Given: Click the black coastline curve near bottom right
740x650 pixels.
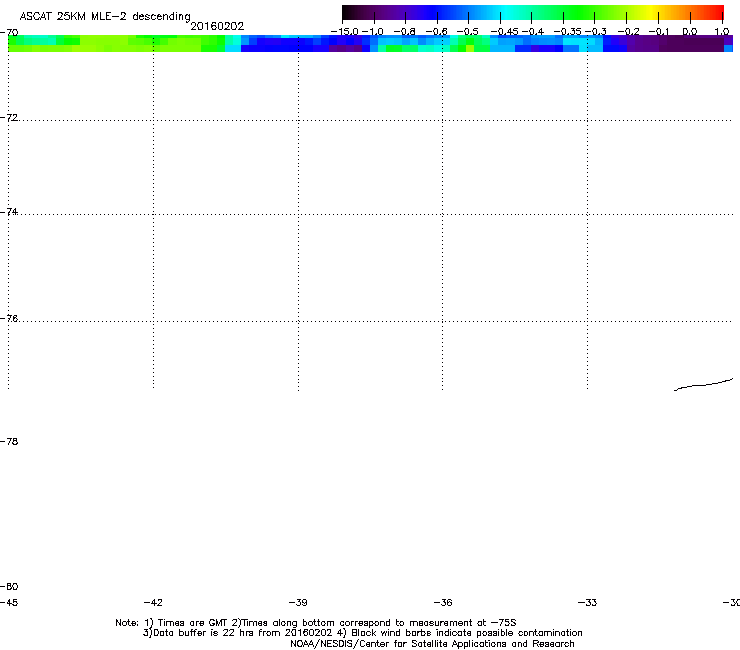Looking at the screenshot, I should (x=703, y=385).
